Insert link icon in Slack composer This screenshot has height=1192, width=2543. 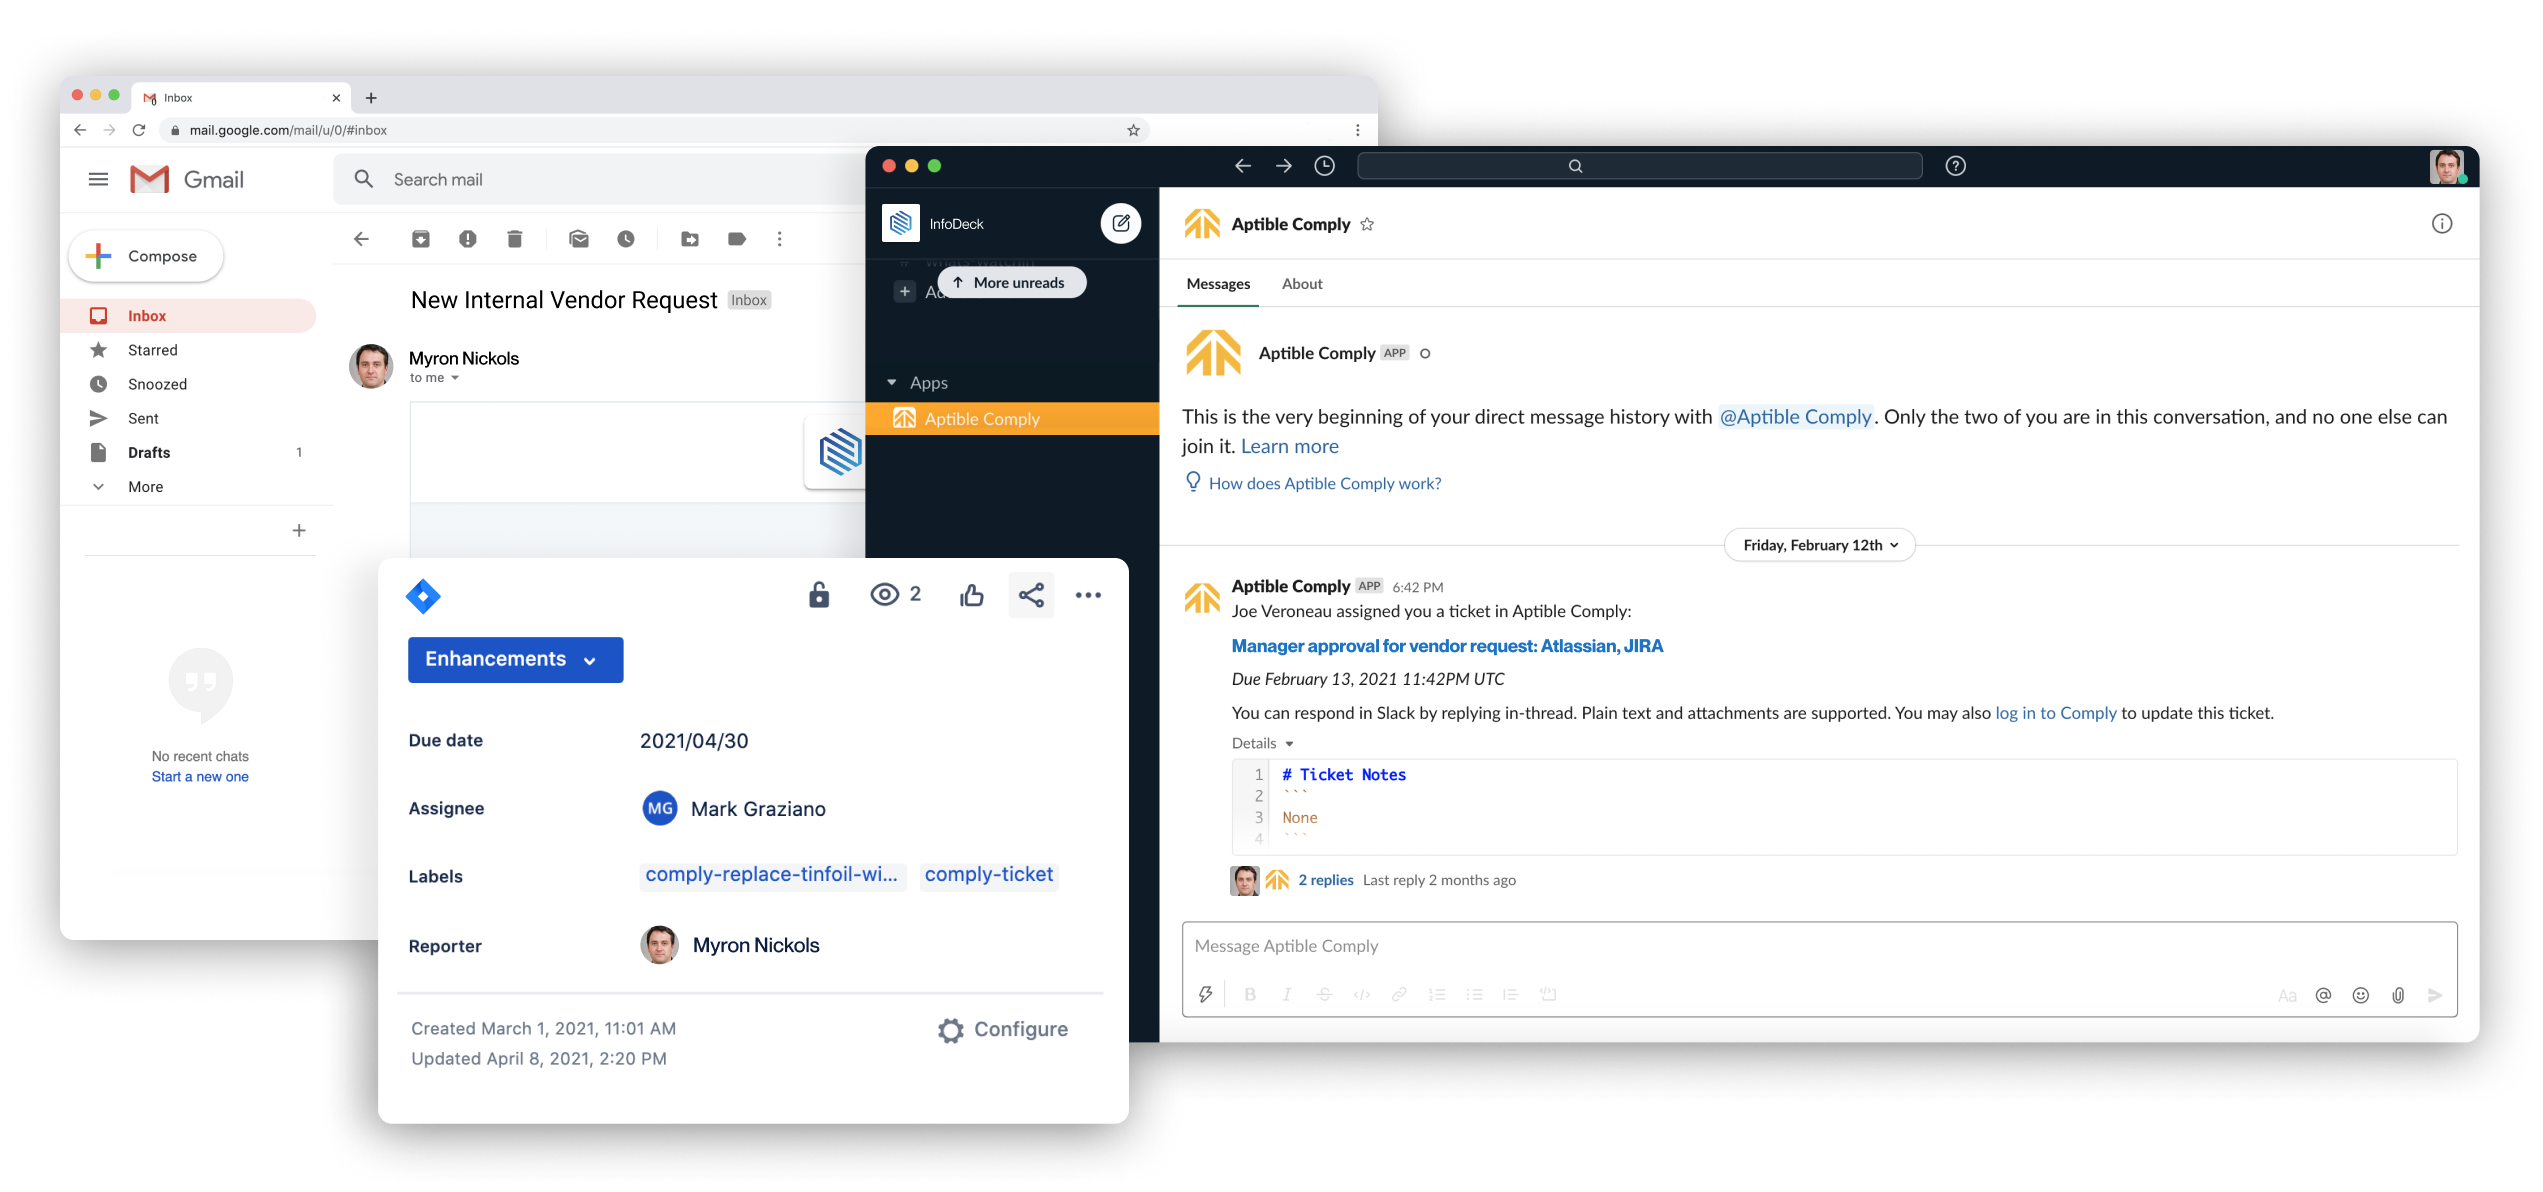click(x=1399, y=995)
